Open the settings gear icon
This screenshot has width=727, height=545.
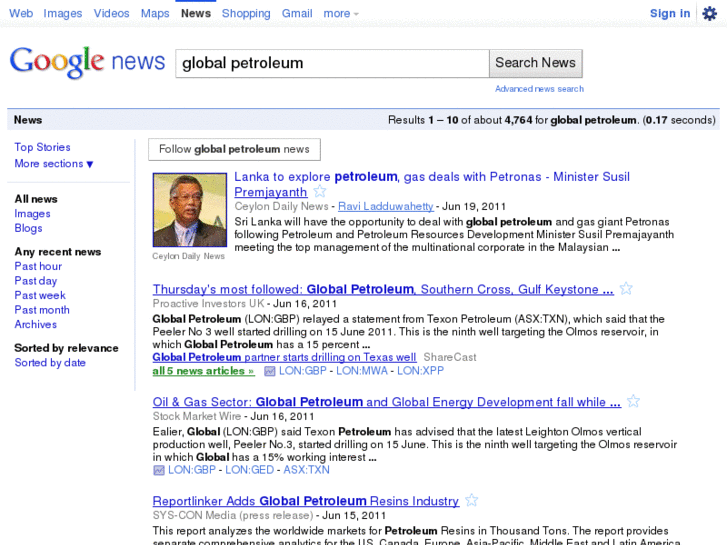click(x=709, y=13)
